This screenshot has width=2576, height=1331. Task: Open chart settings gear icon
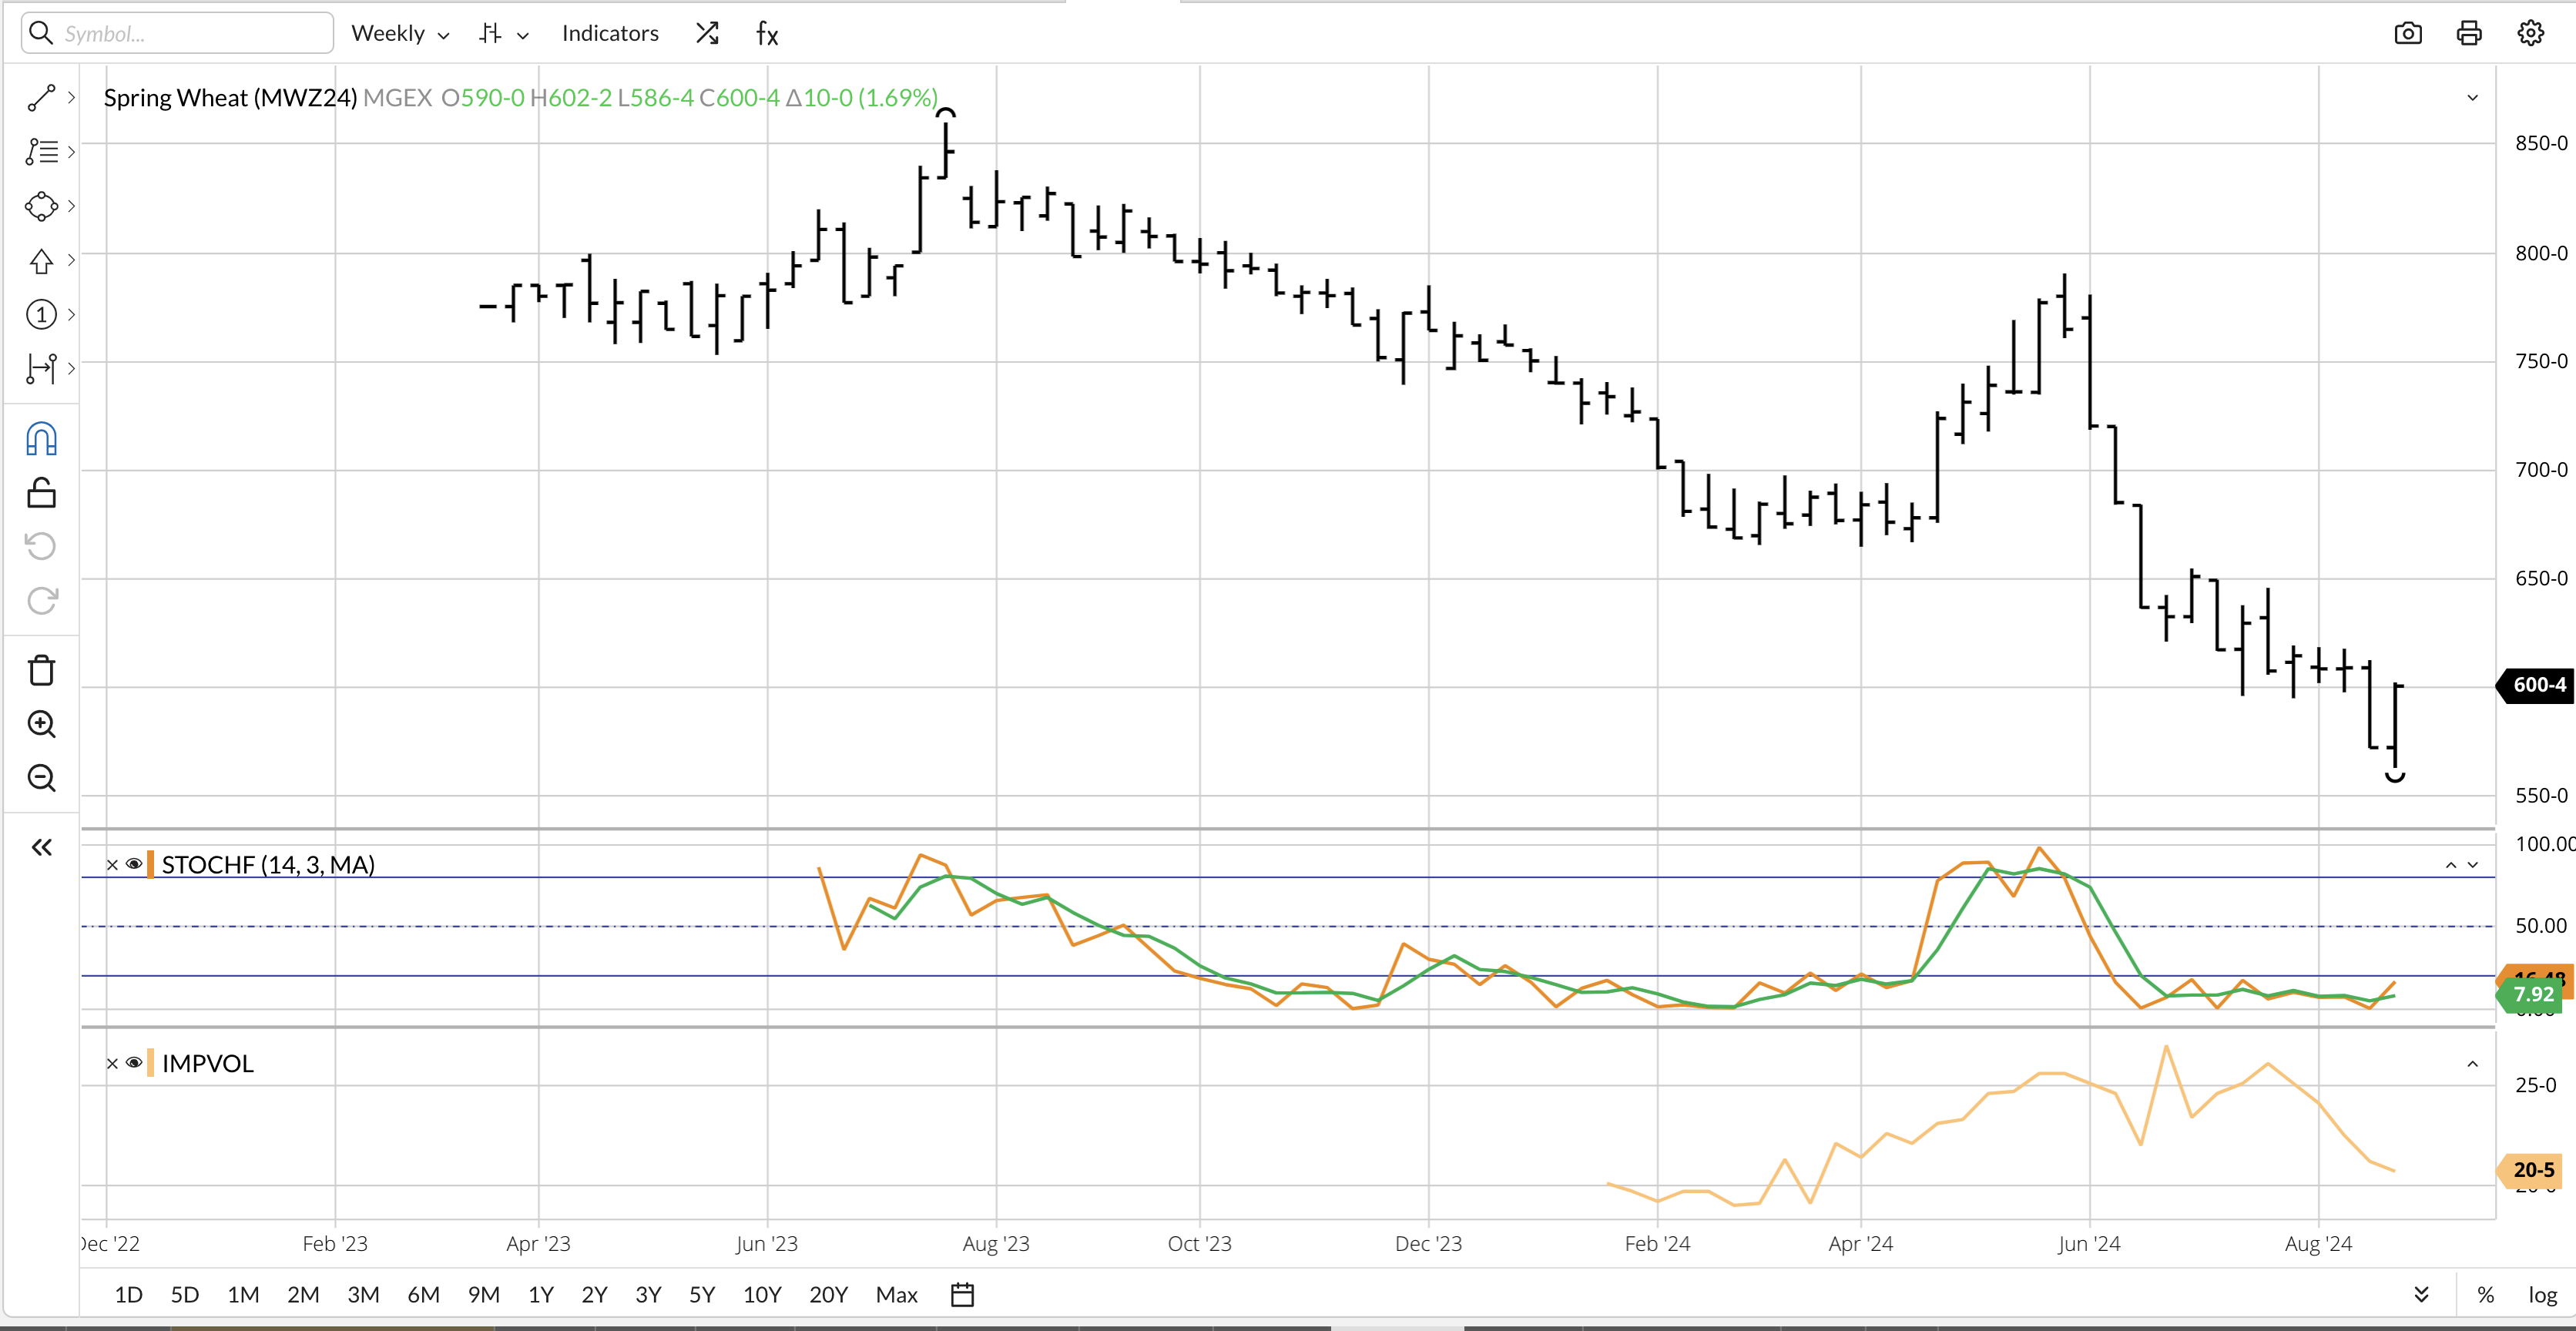pyautogui.click(x=2530, y=34)
